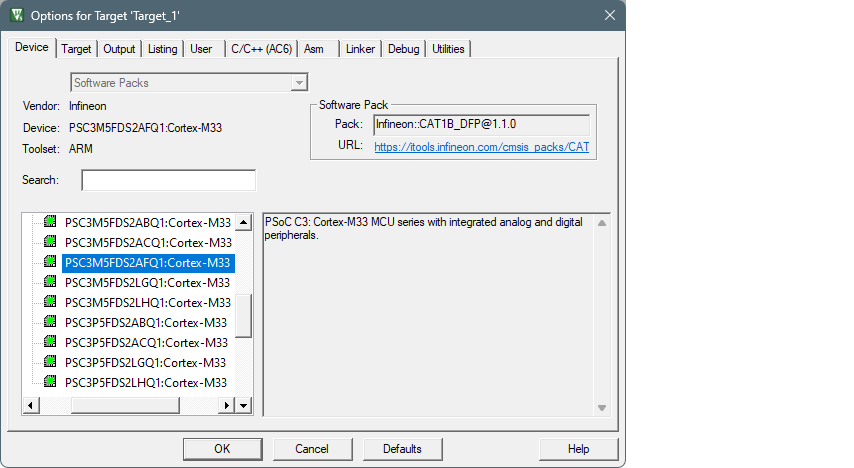Open the C/C++ (AC6) tab

click(261, 49)
